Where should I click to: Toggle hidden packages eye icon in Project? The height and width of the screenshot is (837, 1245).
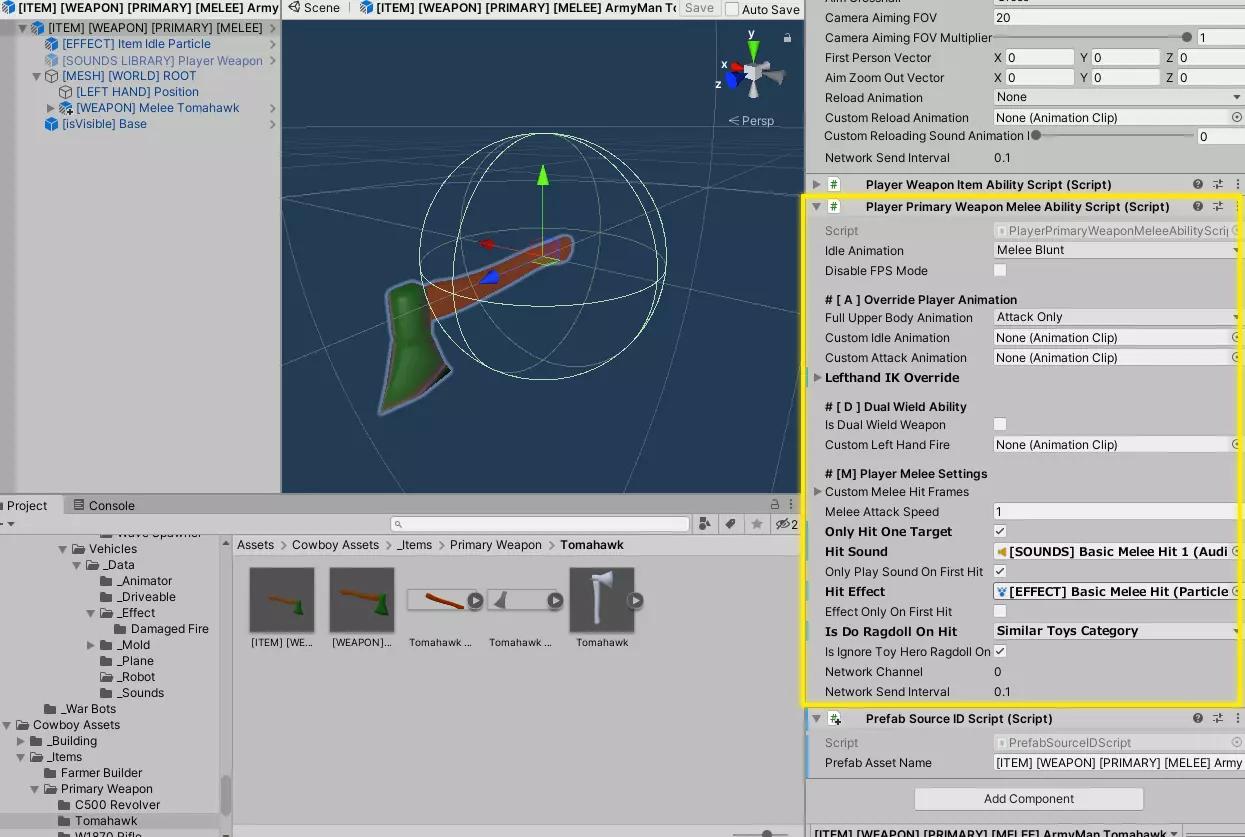click(x=783, y=524)
